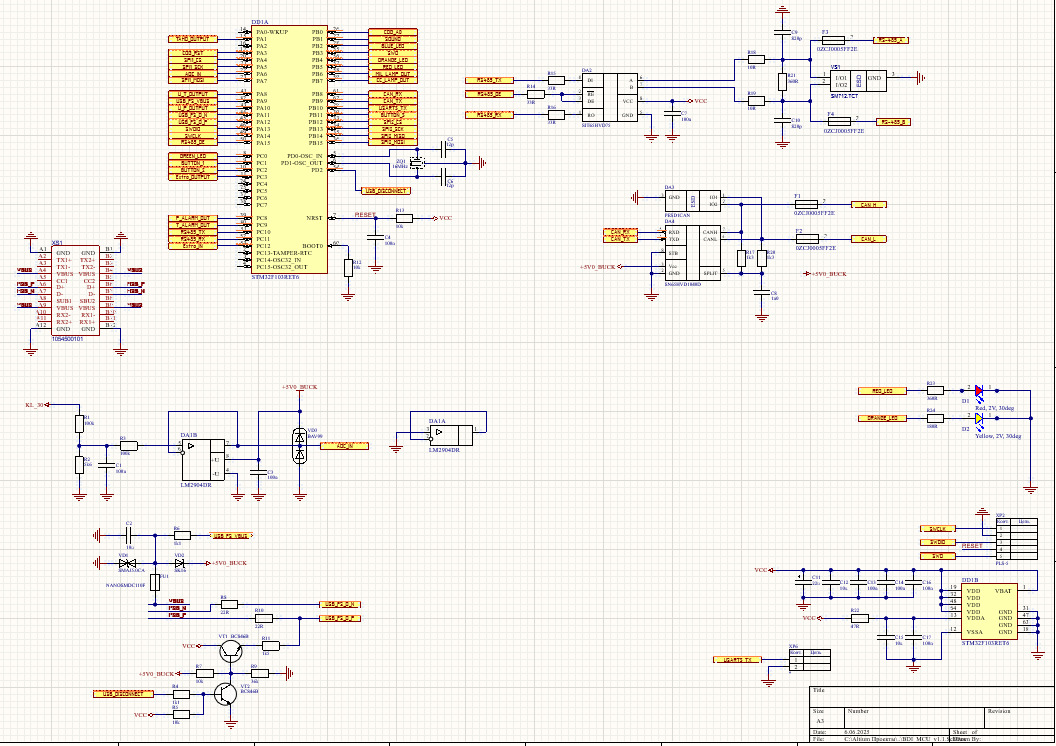The image size is (1056, 746).
Task: Click the BUTTON_3 net label
Action: (x=393, y=115)
